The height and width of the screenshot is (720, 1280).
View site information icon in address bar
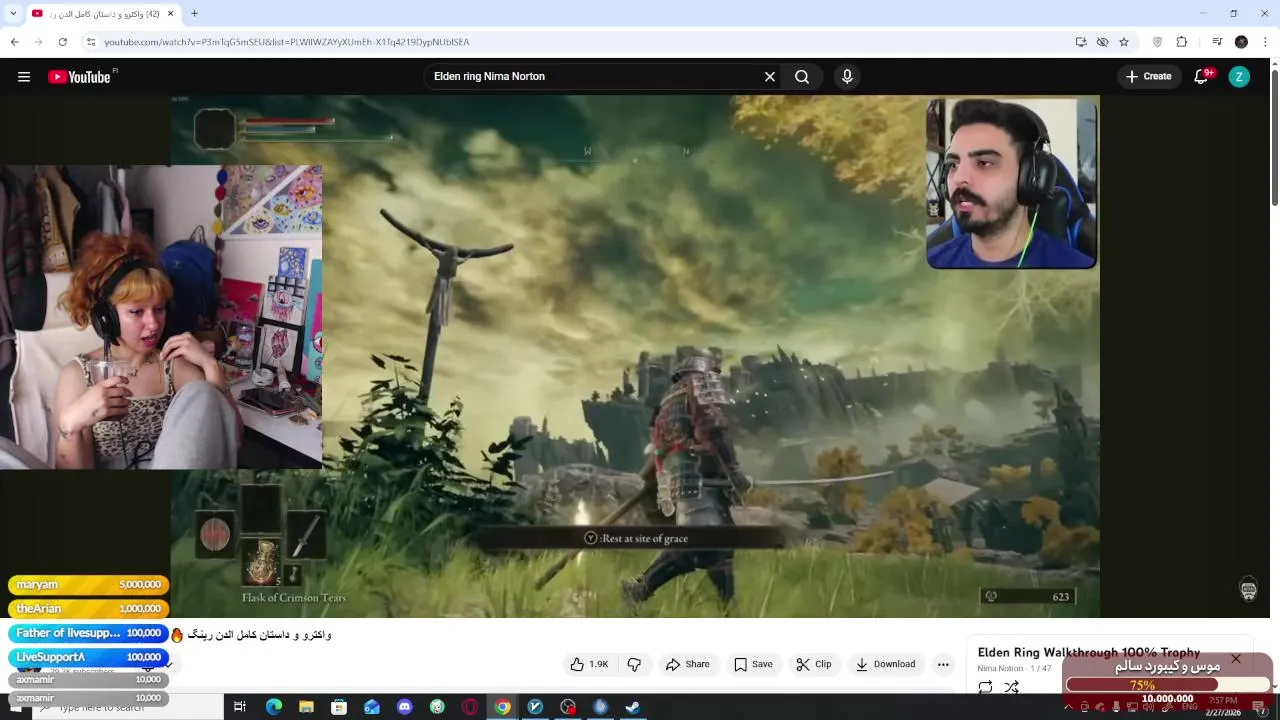91,42
